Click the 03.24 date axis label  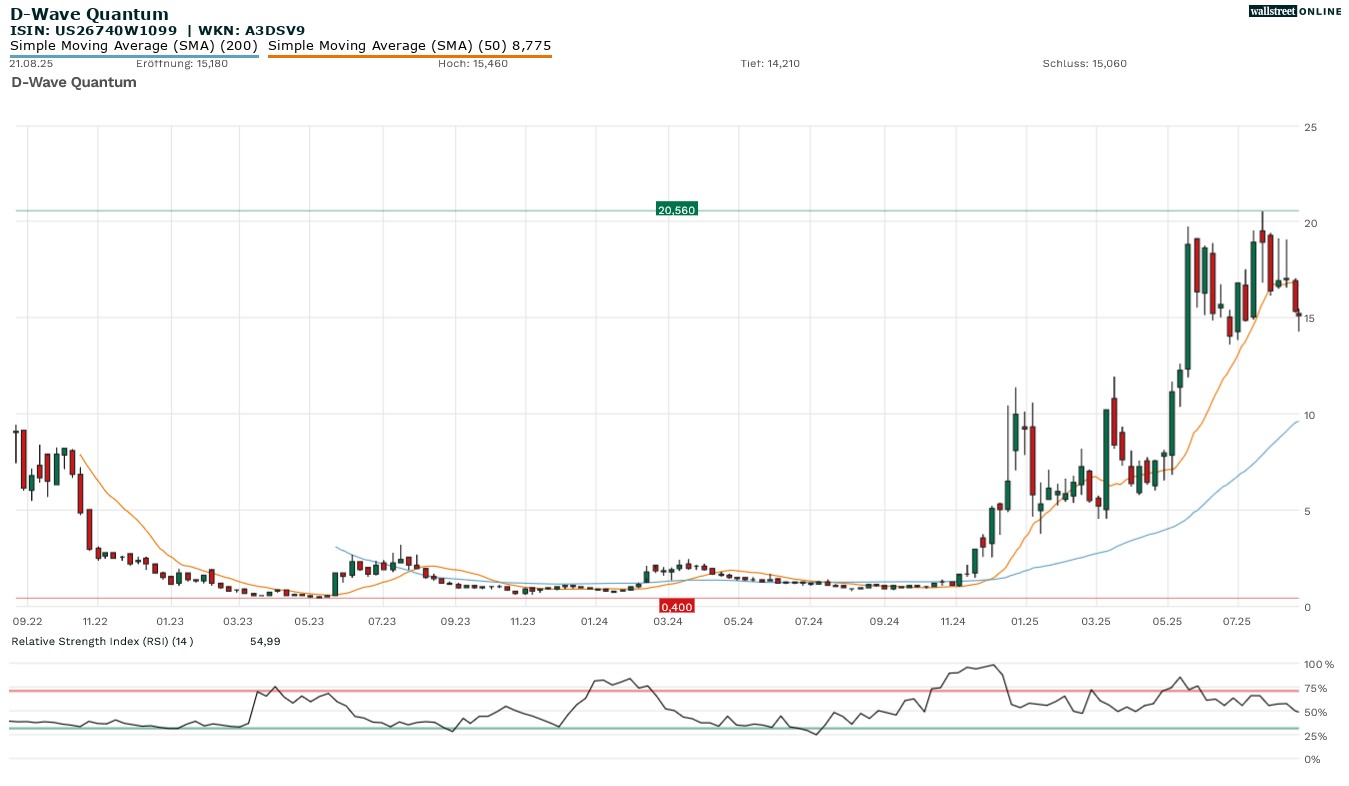coord(668,621)
